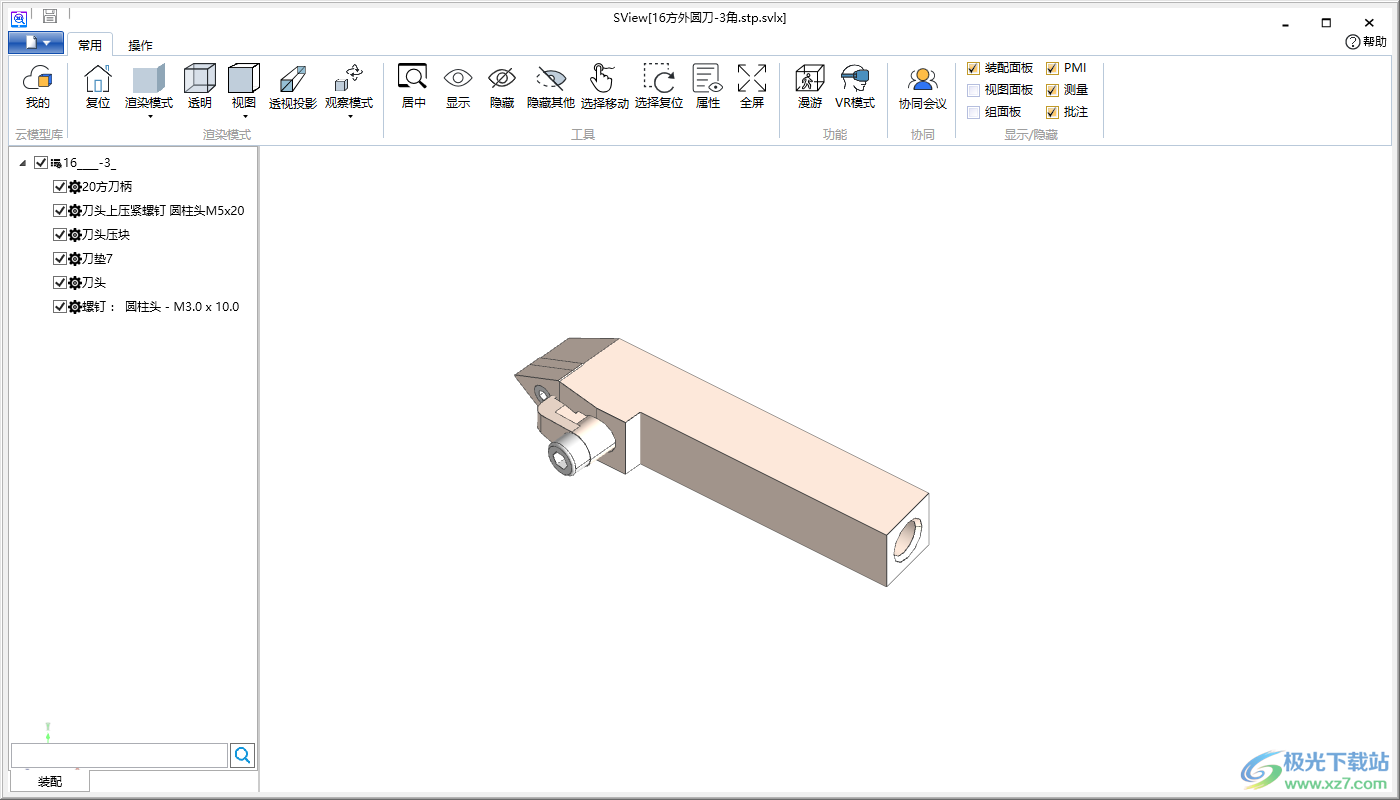Image resolution: width=1400 pixels, height=800 pixels.
Task: Uncheck 刀头上压紧螺钉 圆柱头M5x20 checkbox
Action: [60, 210]
